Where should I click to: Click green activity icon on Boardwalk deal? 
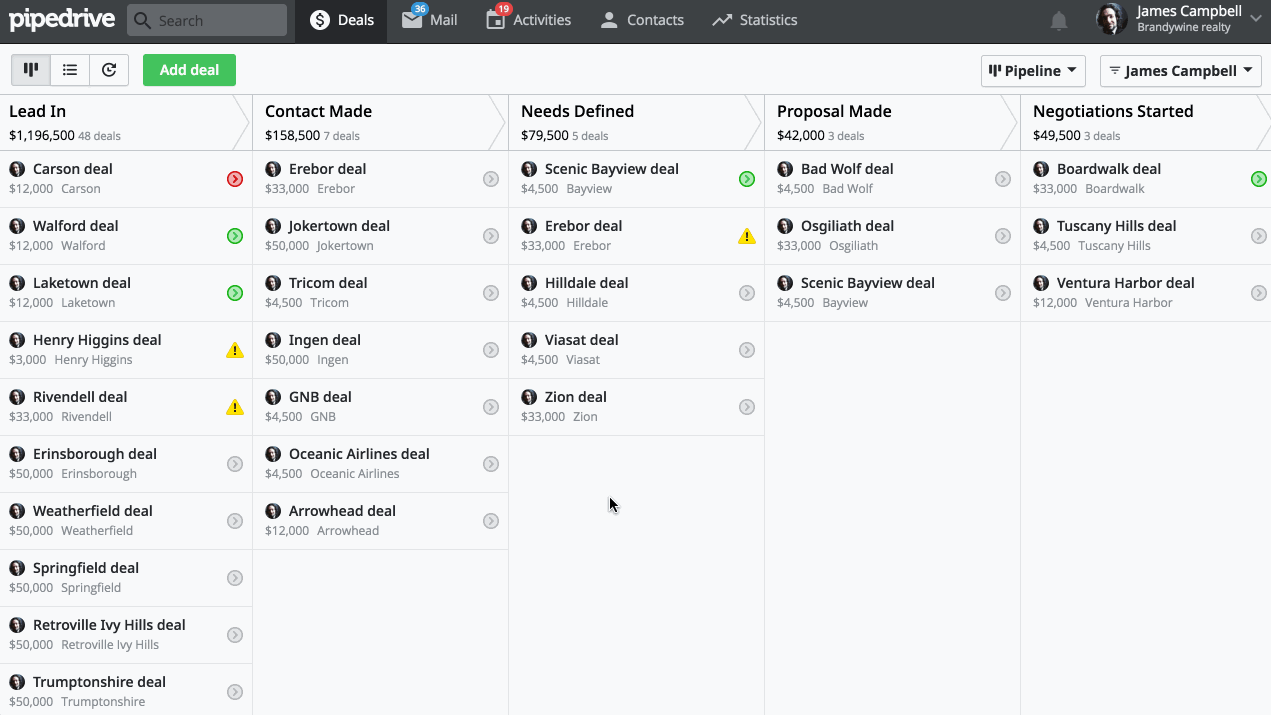click(1259, 179)
